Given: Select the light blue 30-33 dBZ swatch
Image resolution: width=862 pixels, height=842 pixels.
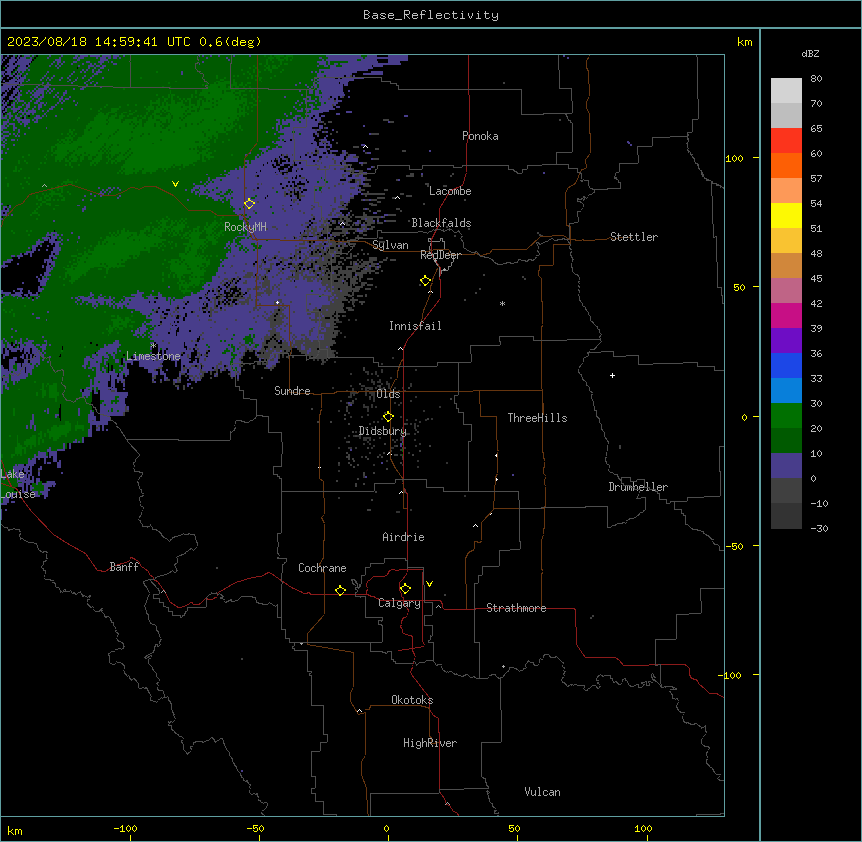Looking at the screenshot, I should coord(786,390).
